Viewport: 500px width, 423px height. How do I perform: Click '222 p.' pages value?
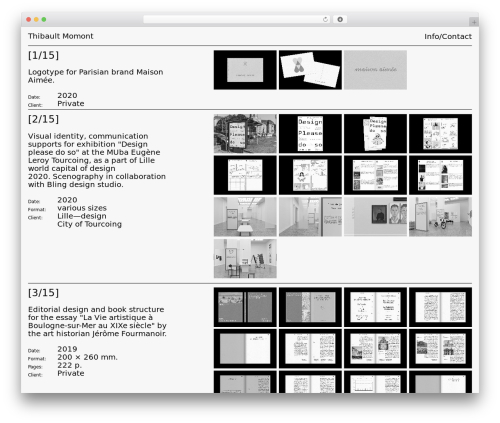tap(69, 365)
